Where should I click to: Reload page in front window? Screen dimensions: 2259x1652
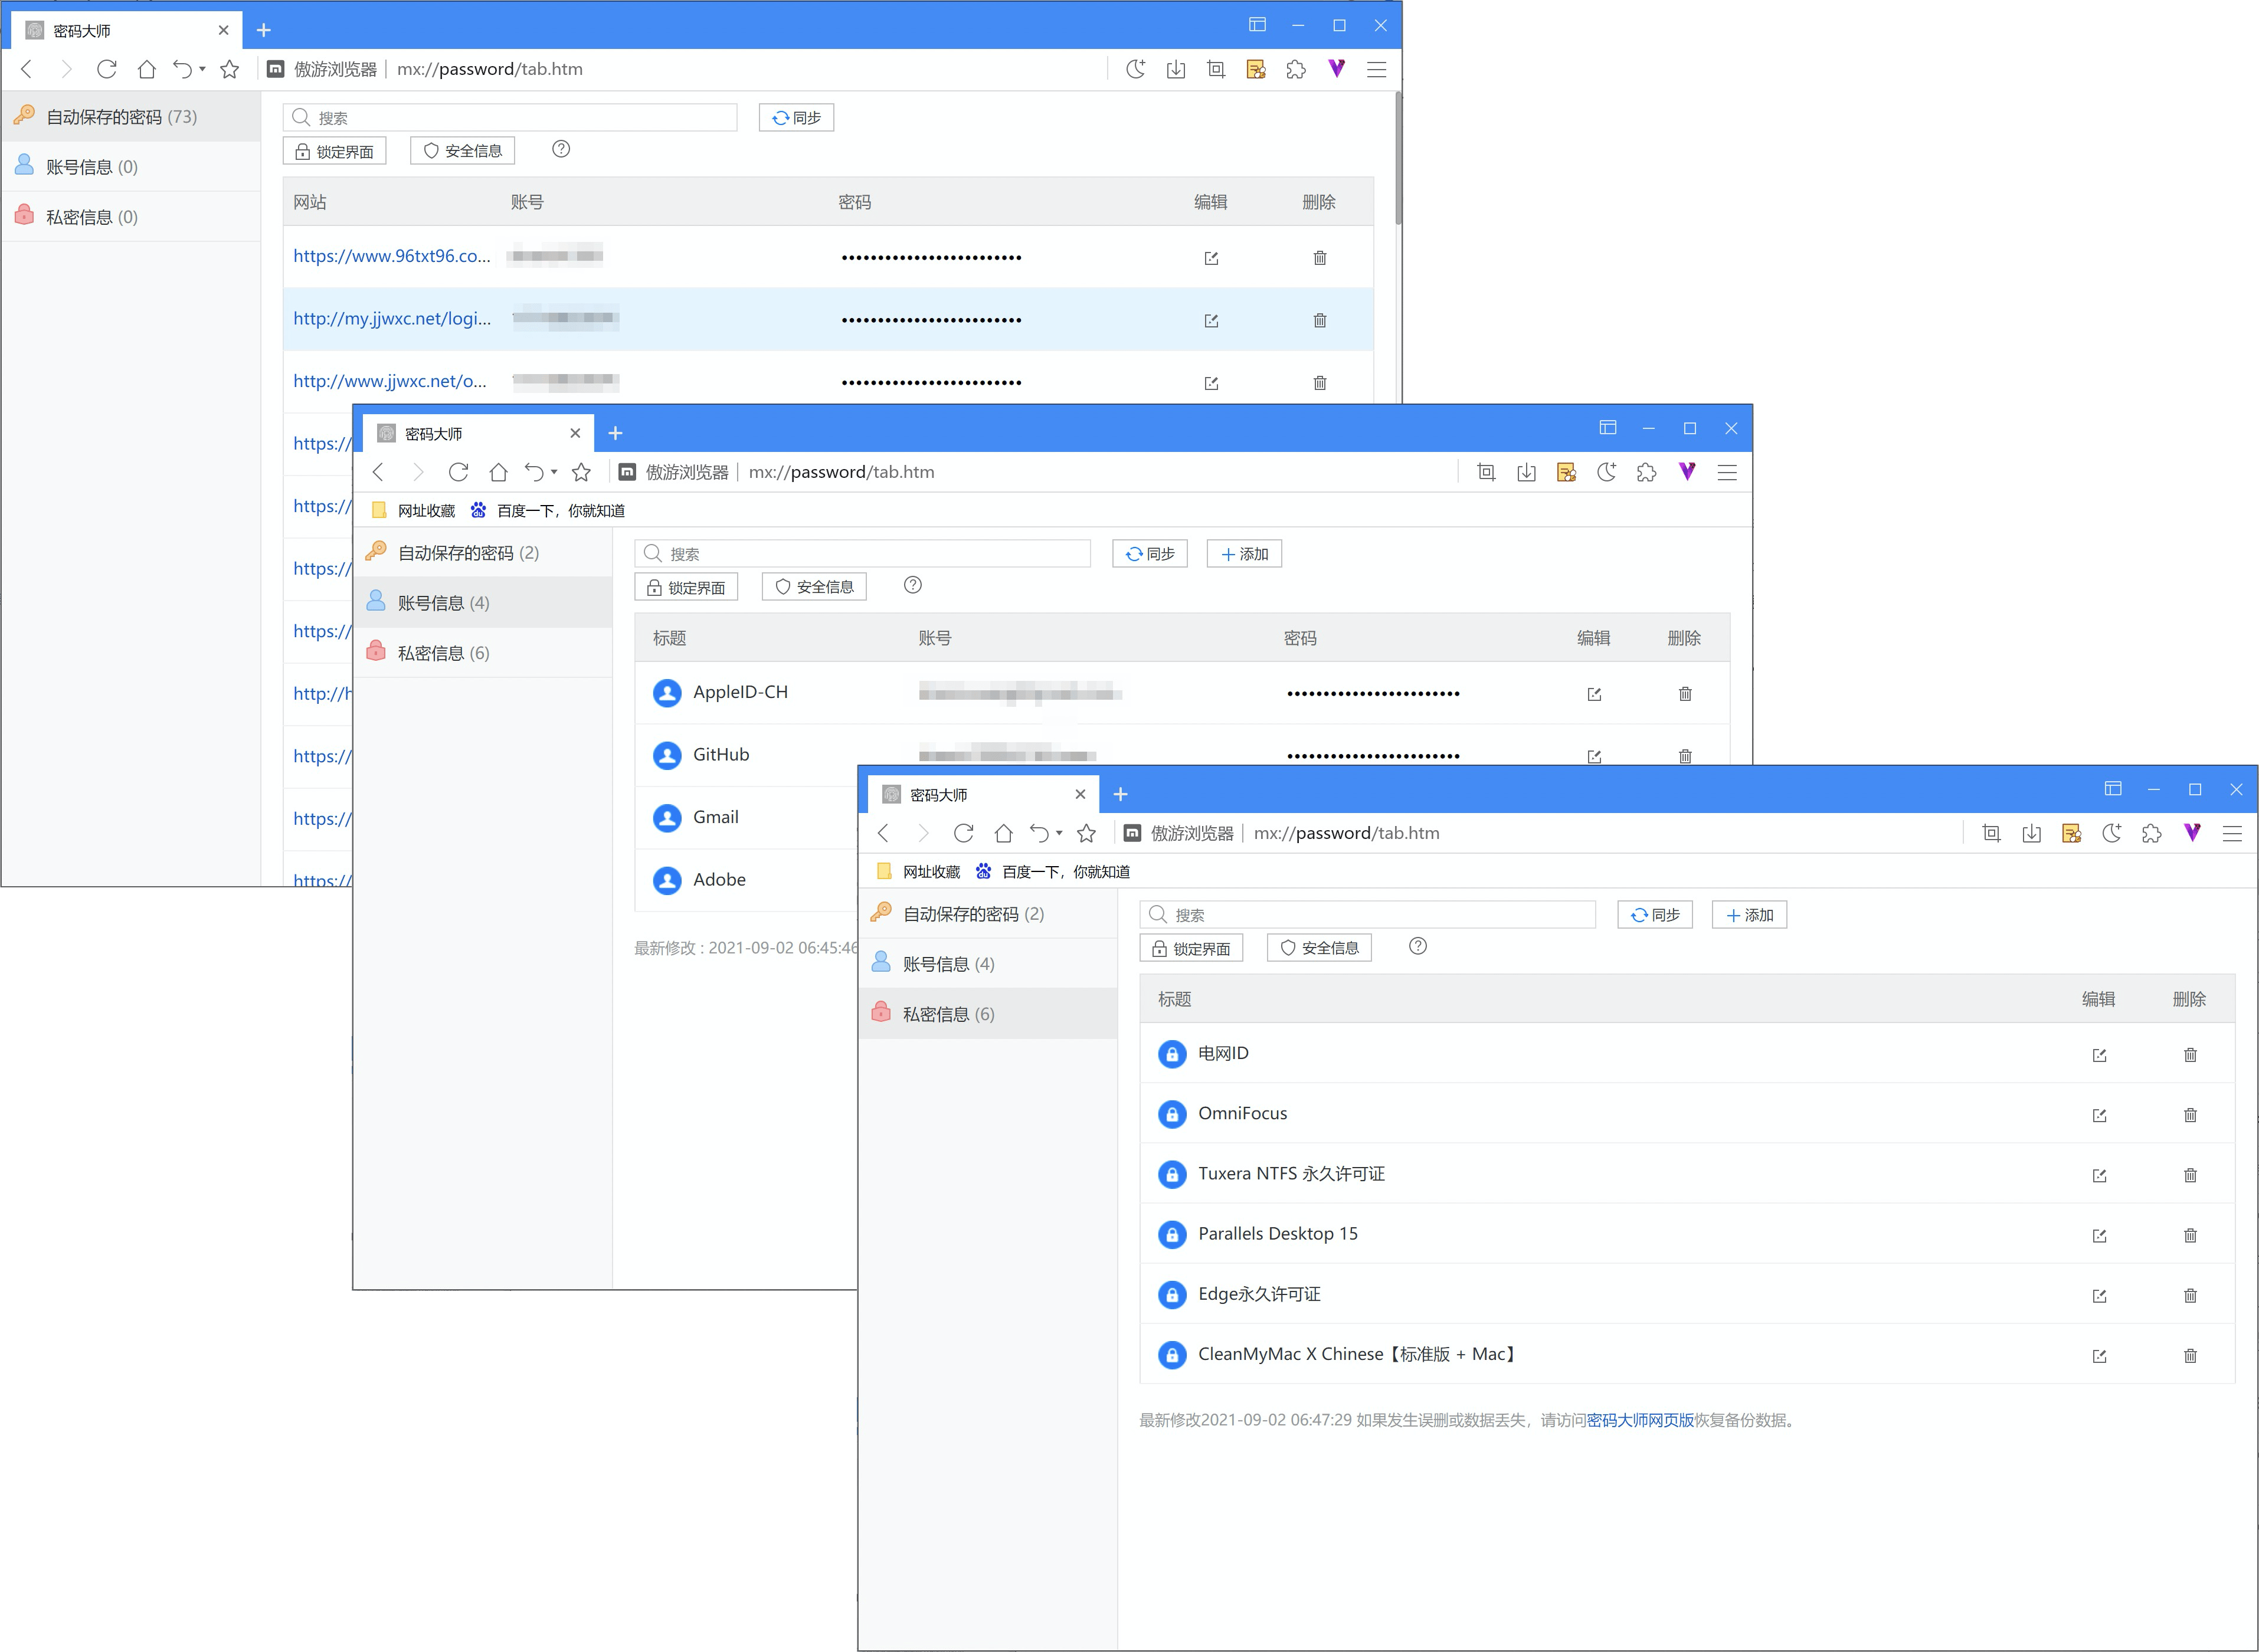pos(963,833)
